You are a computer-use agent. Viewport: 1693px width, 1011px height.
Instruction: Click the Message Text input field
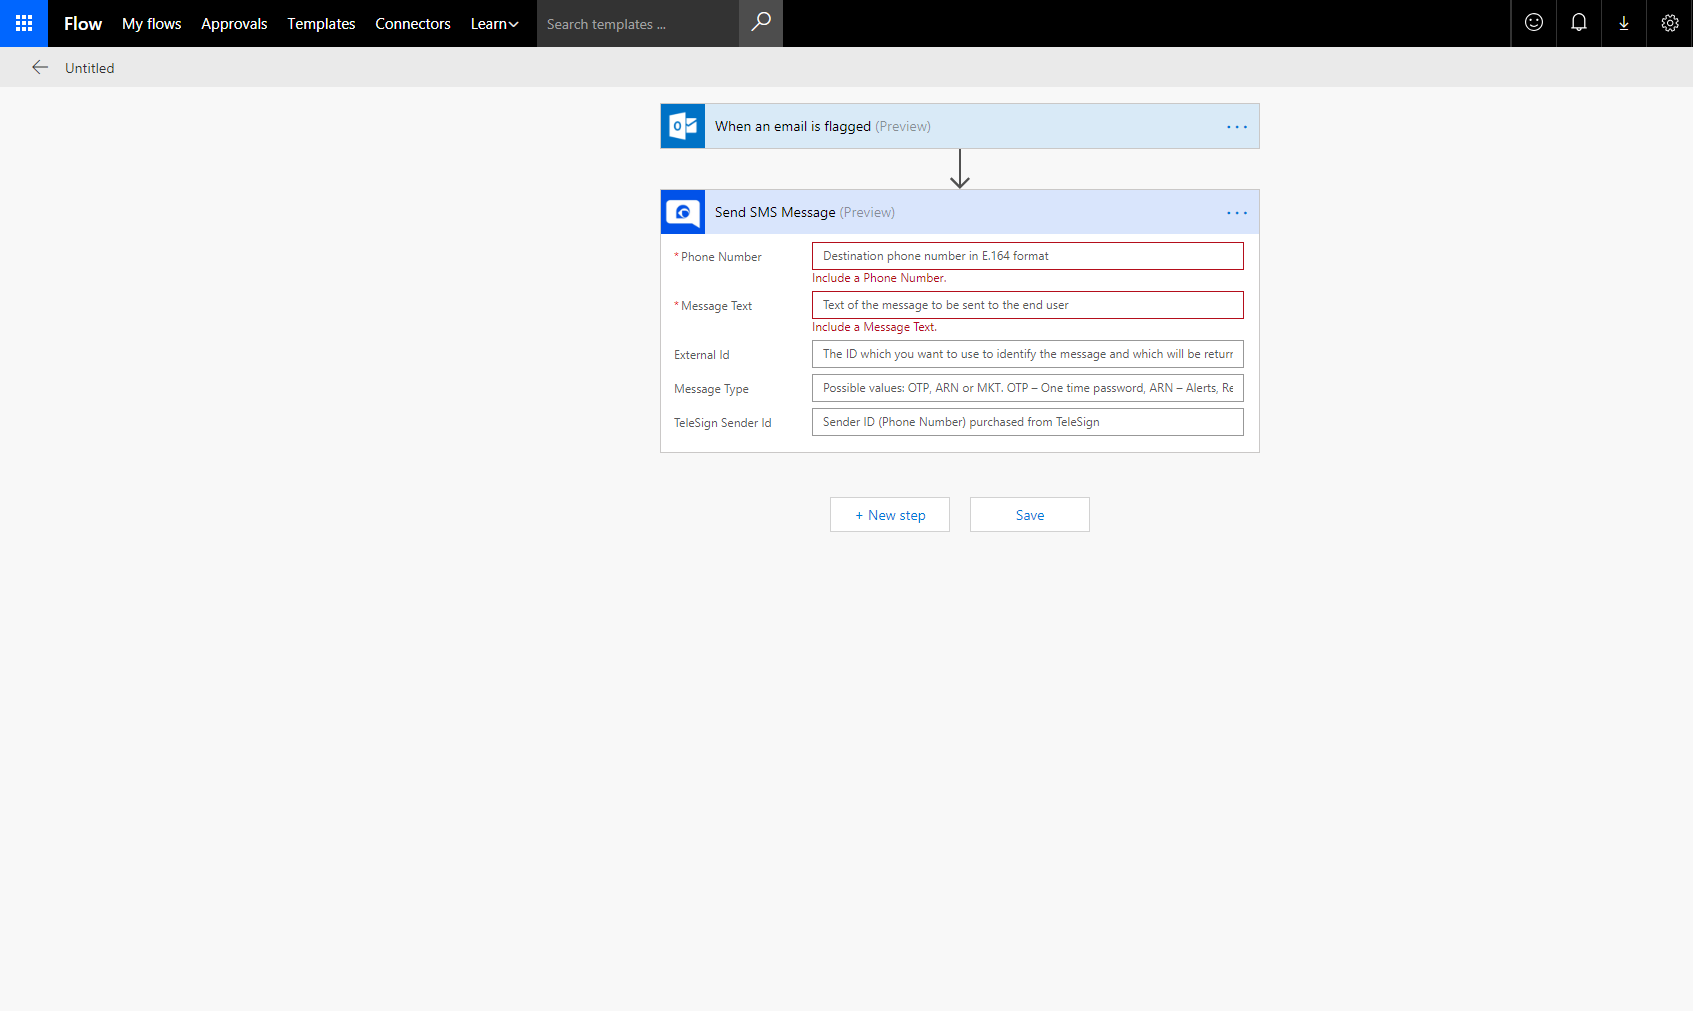coord(1027,305)
